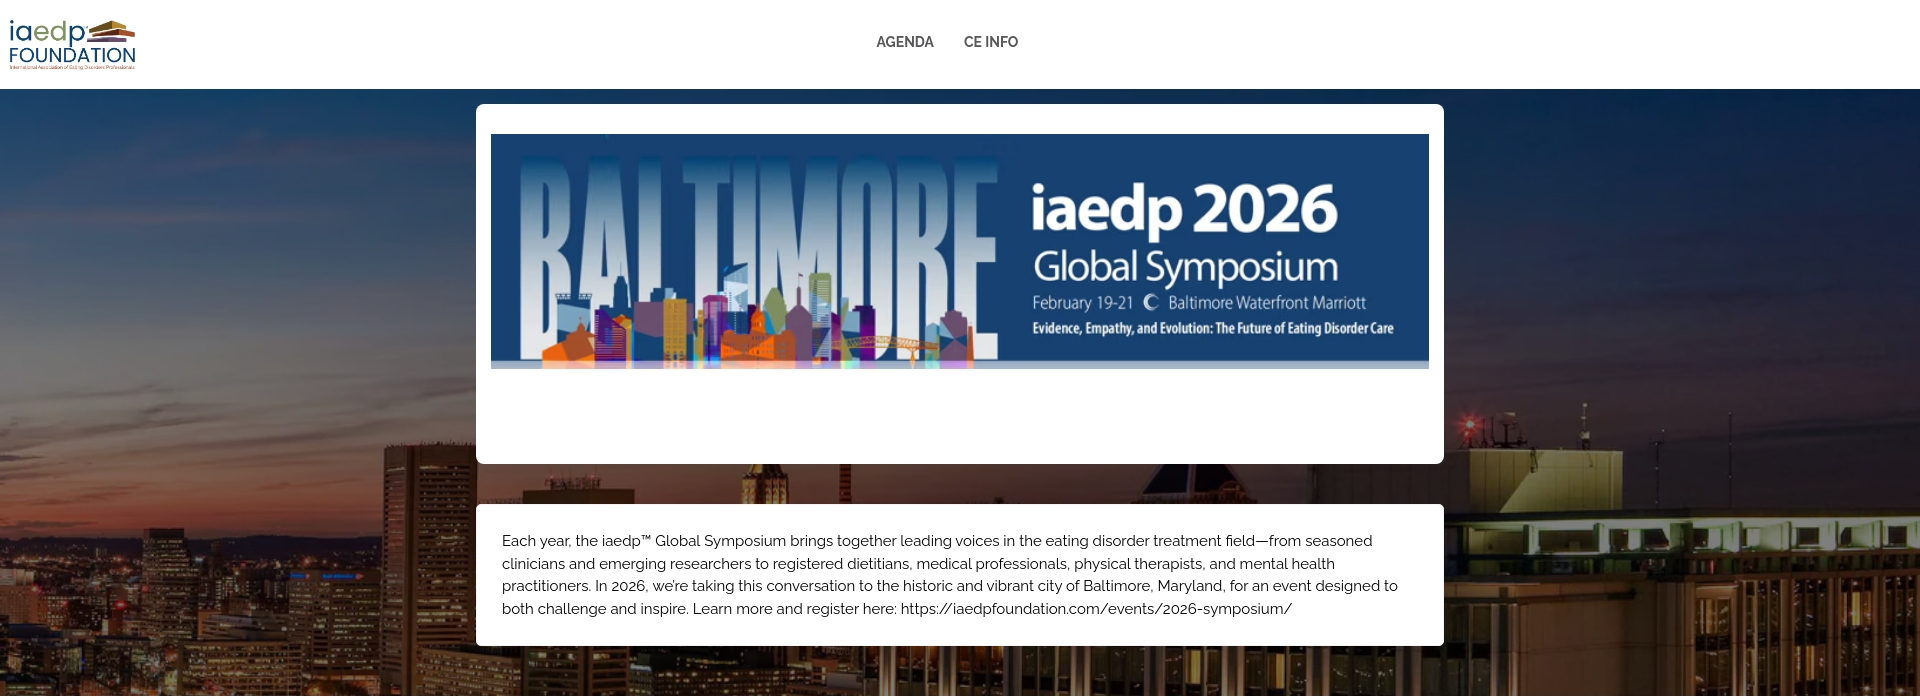The image size is (1920, 700).
Task: Click the iaedp Foundation logo
Action: [x=72, y=44]
